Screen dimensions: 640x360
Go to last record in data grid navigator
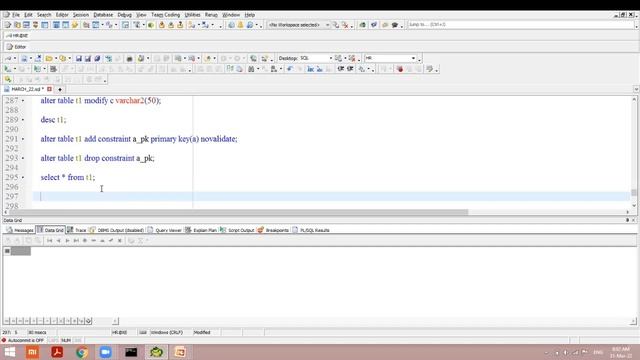click(76, 240)
